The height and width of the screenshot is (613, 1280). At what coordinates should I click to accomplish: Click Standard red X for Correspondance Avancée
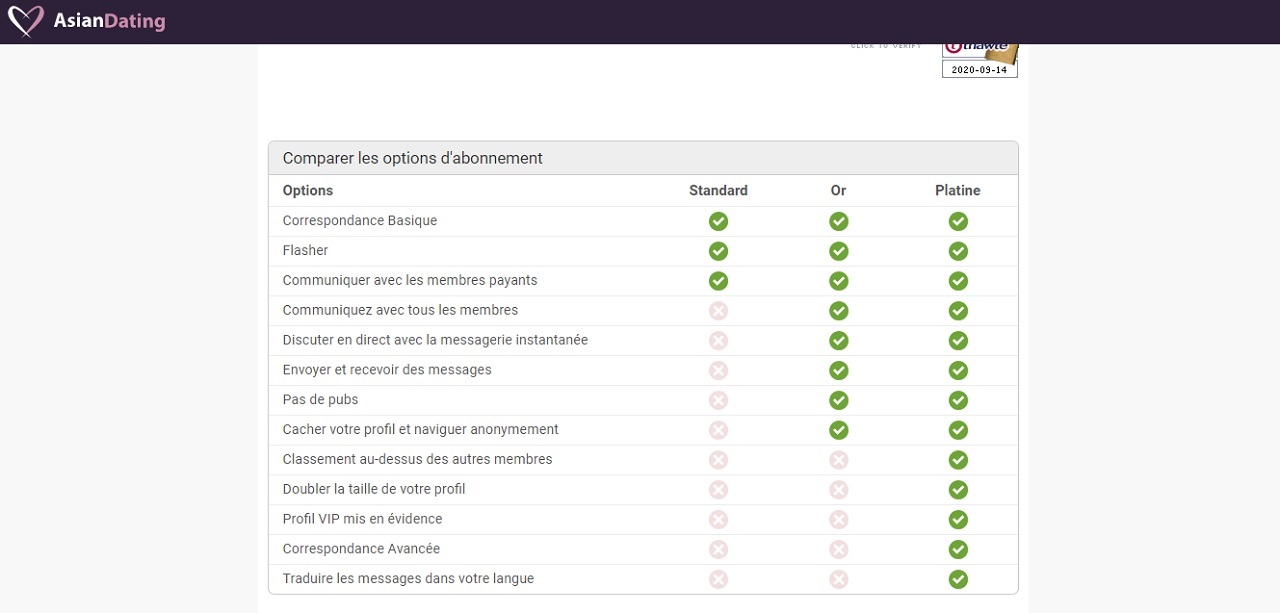point(718,549)
